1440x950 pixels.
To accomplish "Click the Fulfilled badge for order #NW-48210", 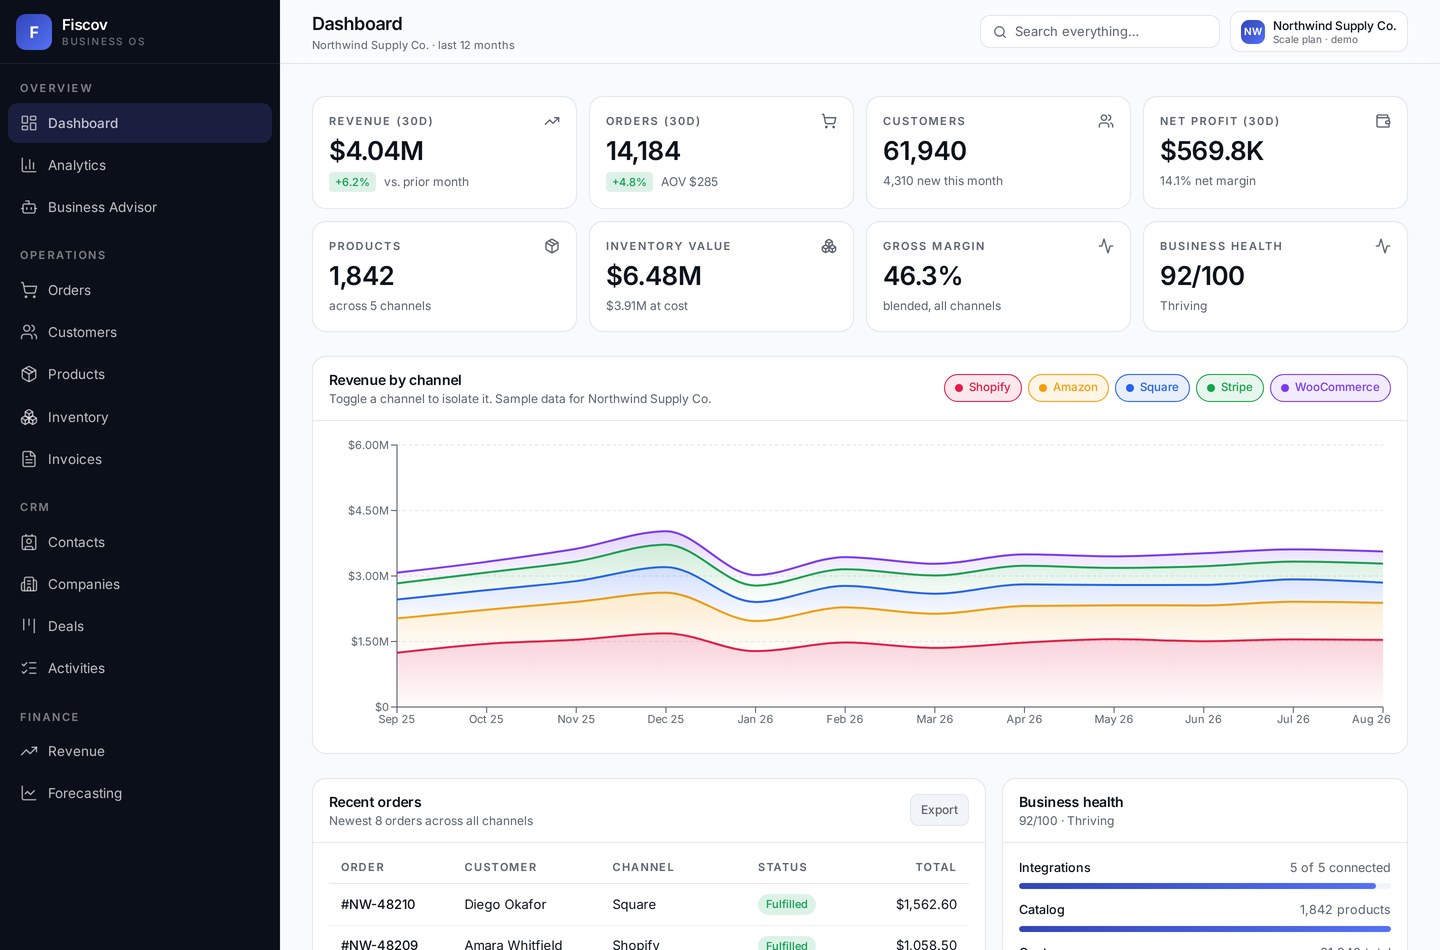I will coord(787,904).
